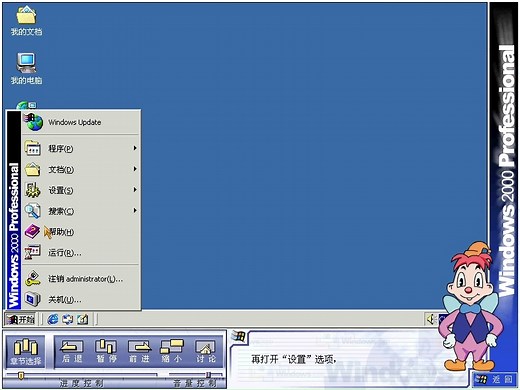Select Windows Update menu entry
The height and width of the screenshot is (390, 520).
(x=81, y=122)
